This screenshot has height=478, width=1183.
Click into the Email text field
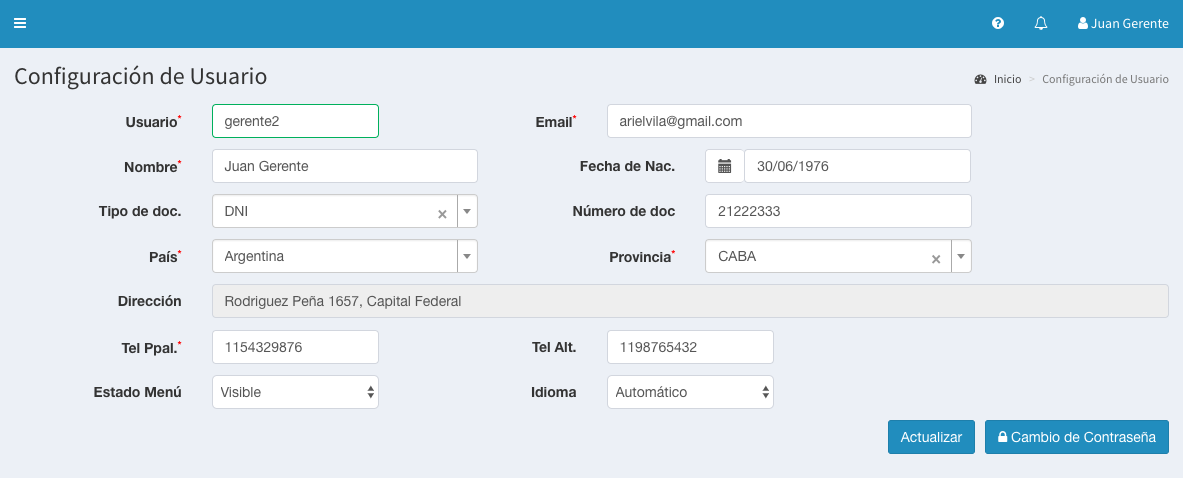[x=788, y=121]
